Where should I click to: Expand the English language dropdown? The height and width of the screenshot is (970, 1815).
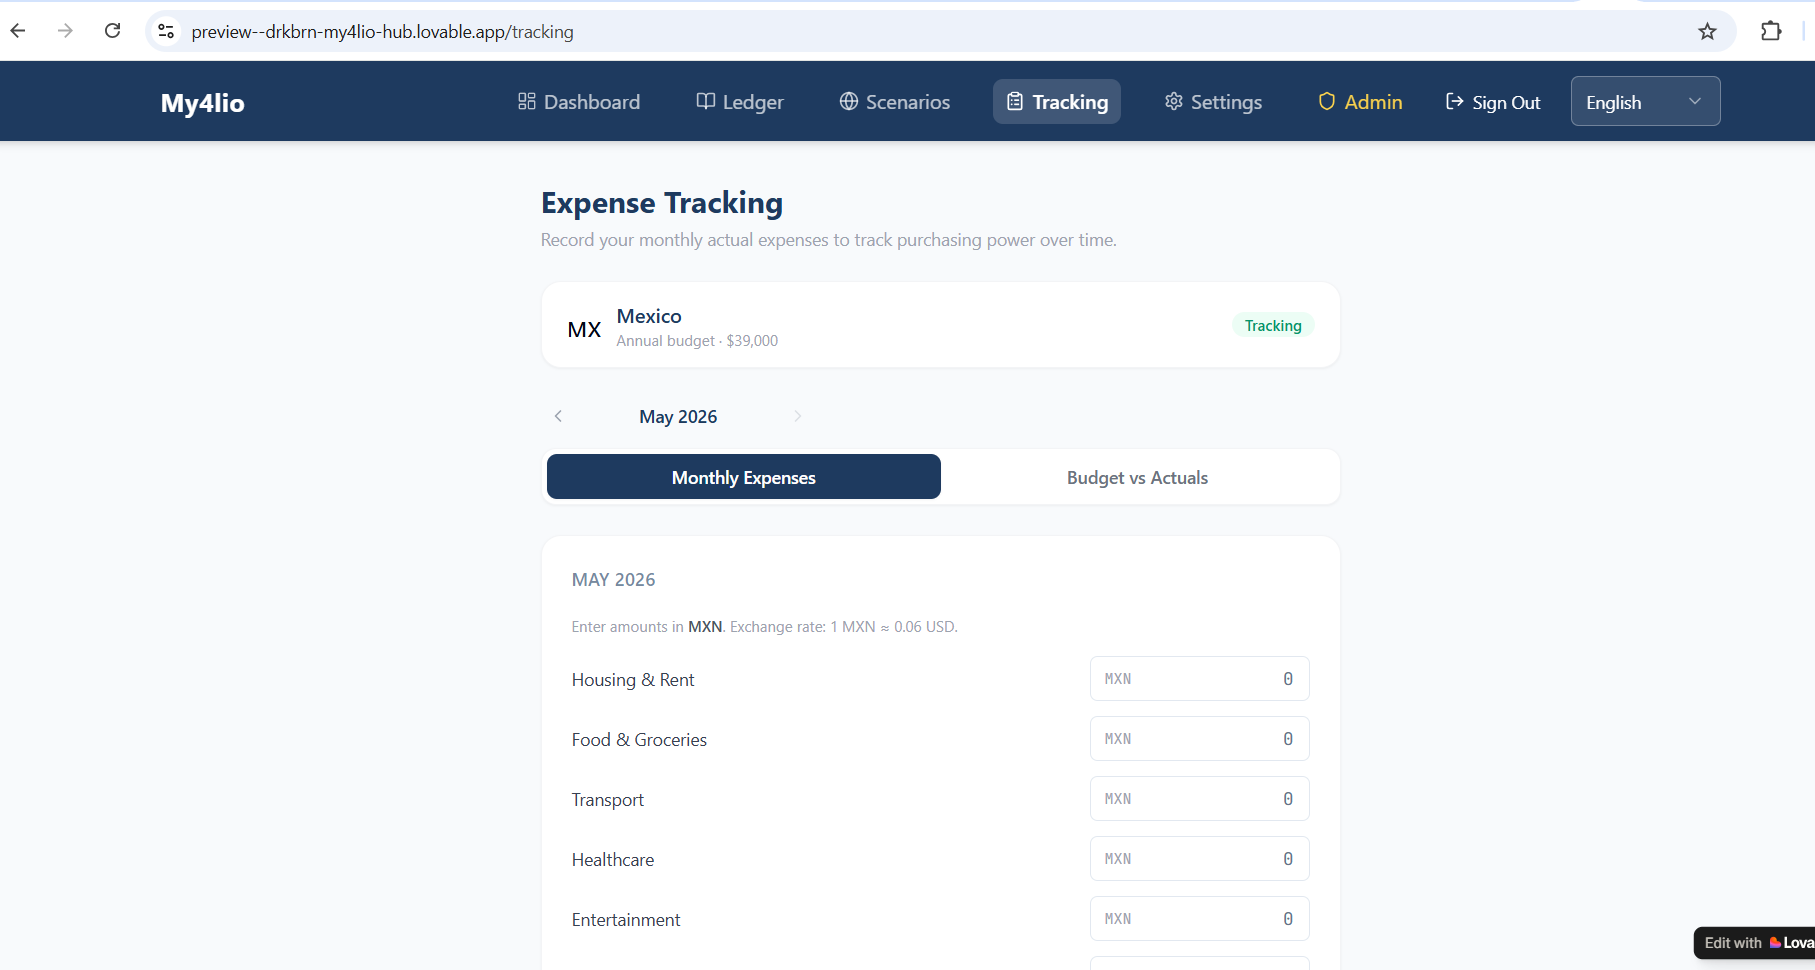pyautogui.click(x=1645, y=101)
